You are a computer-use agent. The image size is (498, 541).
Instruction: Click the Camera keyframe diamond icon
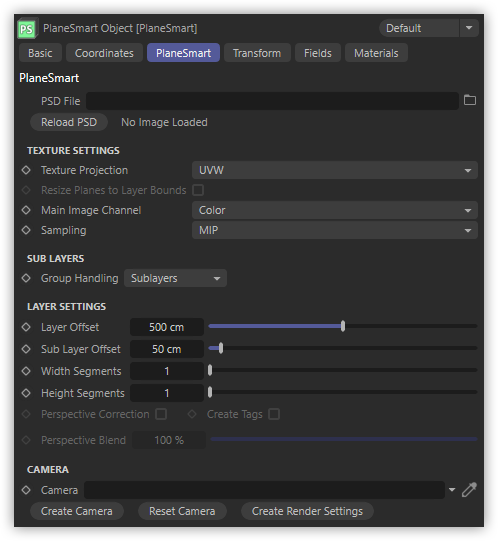26,490
